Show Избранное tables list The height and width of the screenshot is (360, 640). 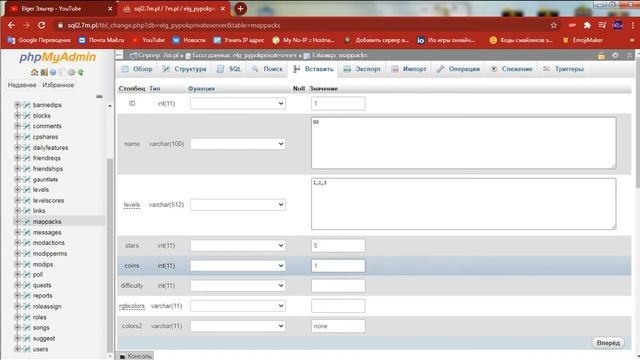click(58, 85)
